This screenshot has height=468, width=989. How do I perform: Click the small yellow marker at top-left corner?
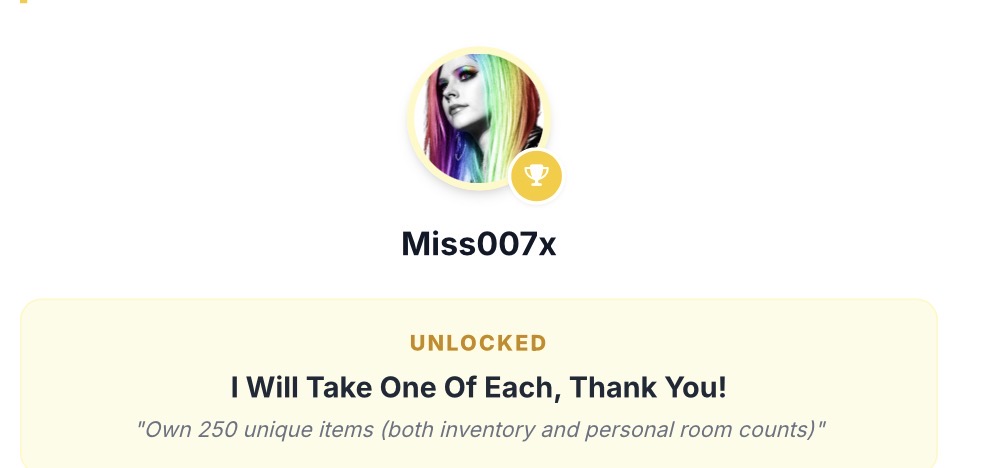pos(22,2)
